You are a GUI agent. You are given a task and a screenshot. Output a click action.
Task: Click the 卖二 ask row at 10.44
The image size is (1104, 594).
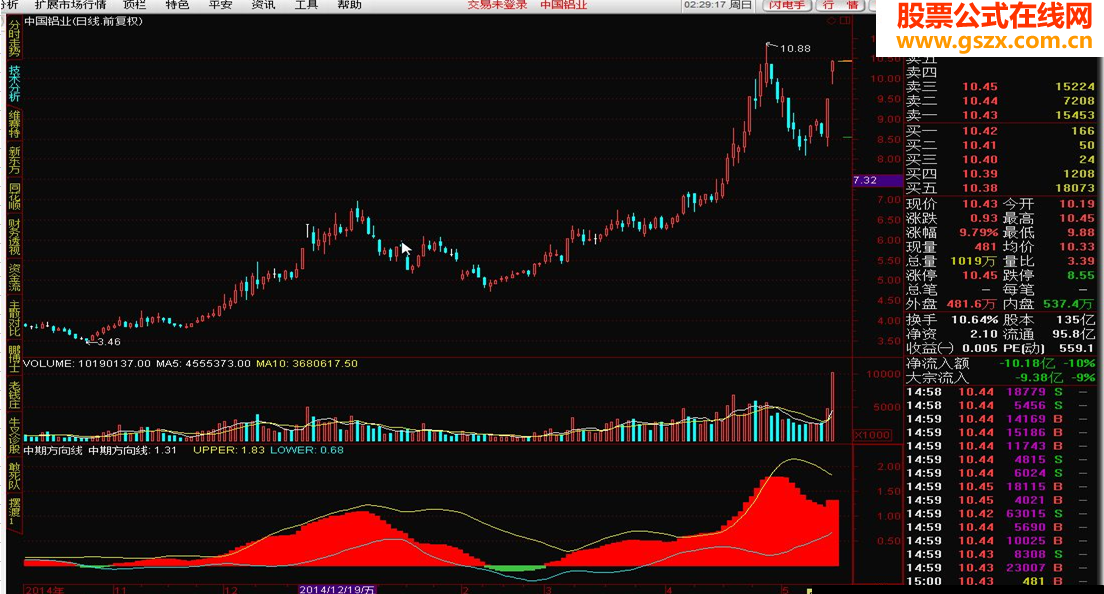1000,101
